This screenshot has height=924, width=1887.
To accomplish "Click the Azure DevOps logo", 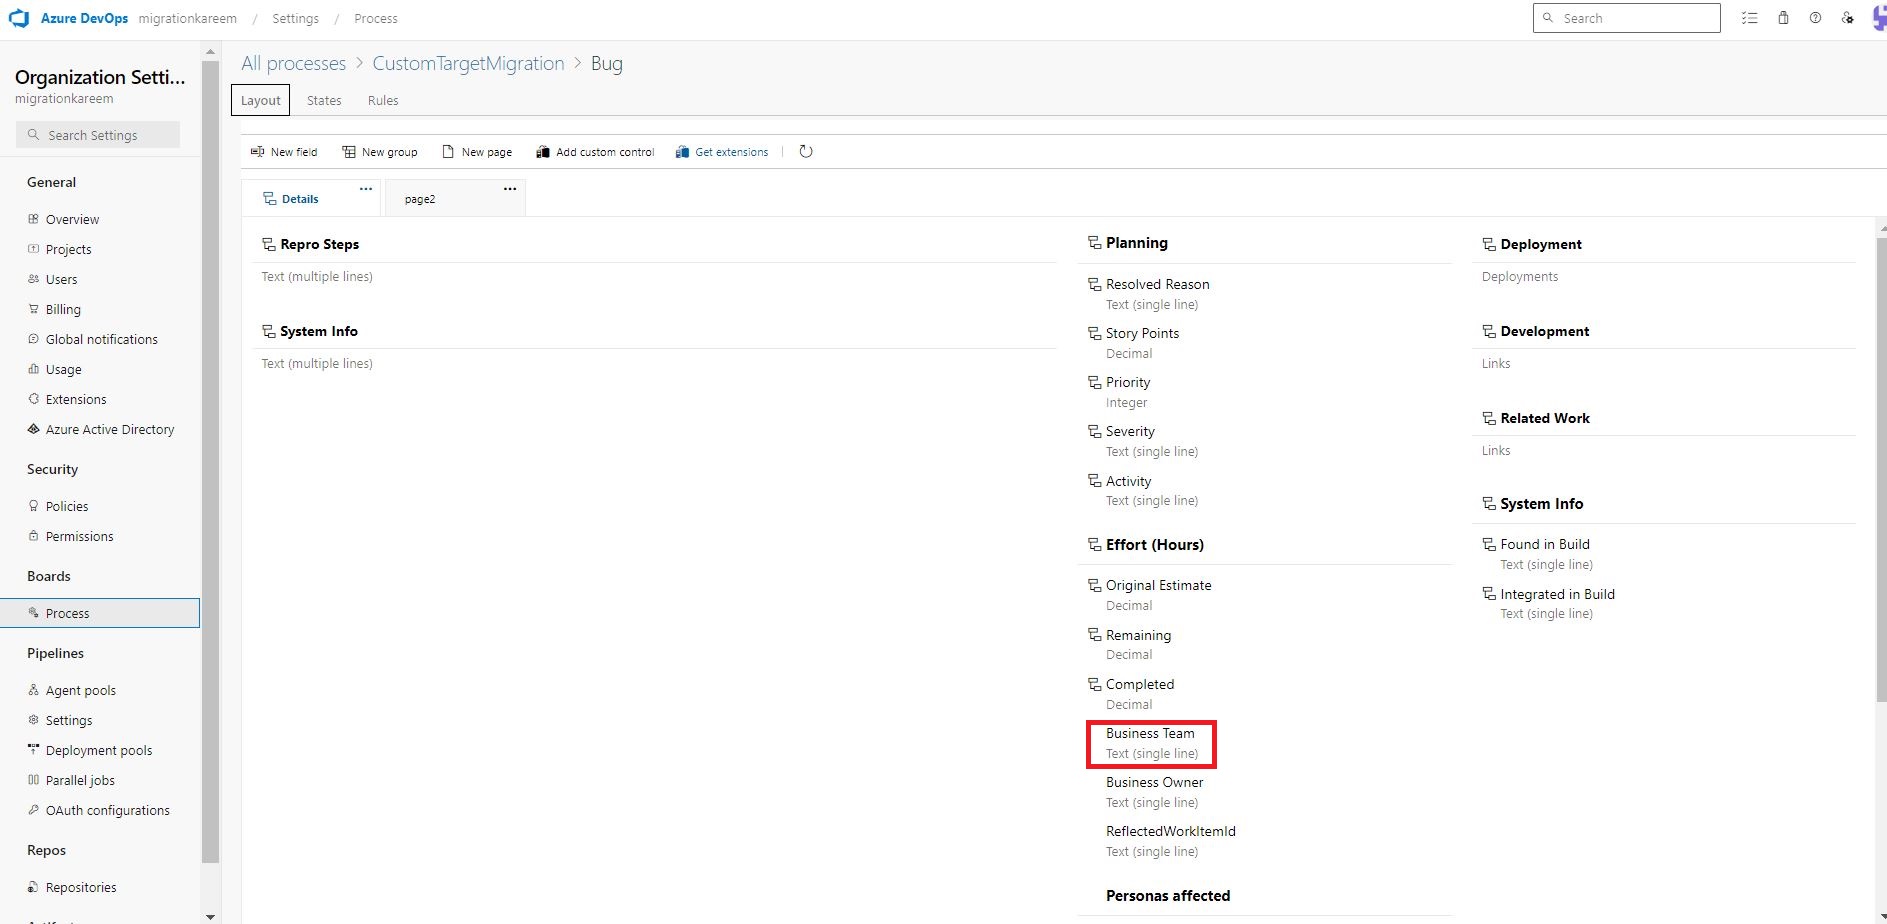I will [x=20, y=17].
